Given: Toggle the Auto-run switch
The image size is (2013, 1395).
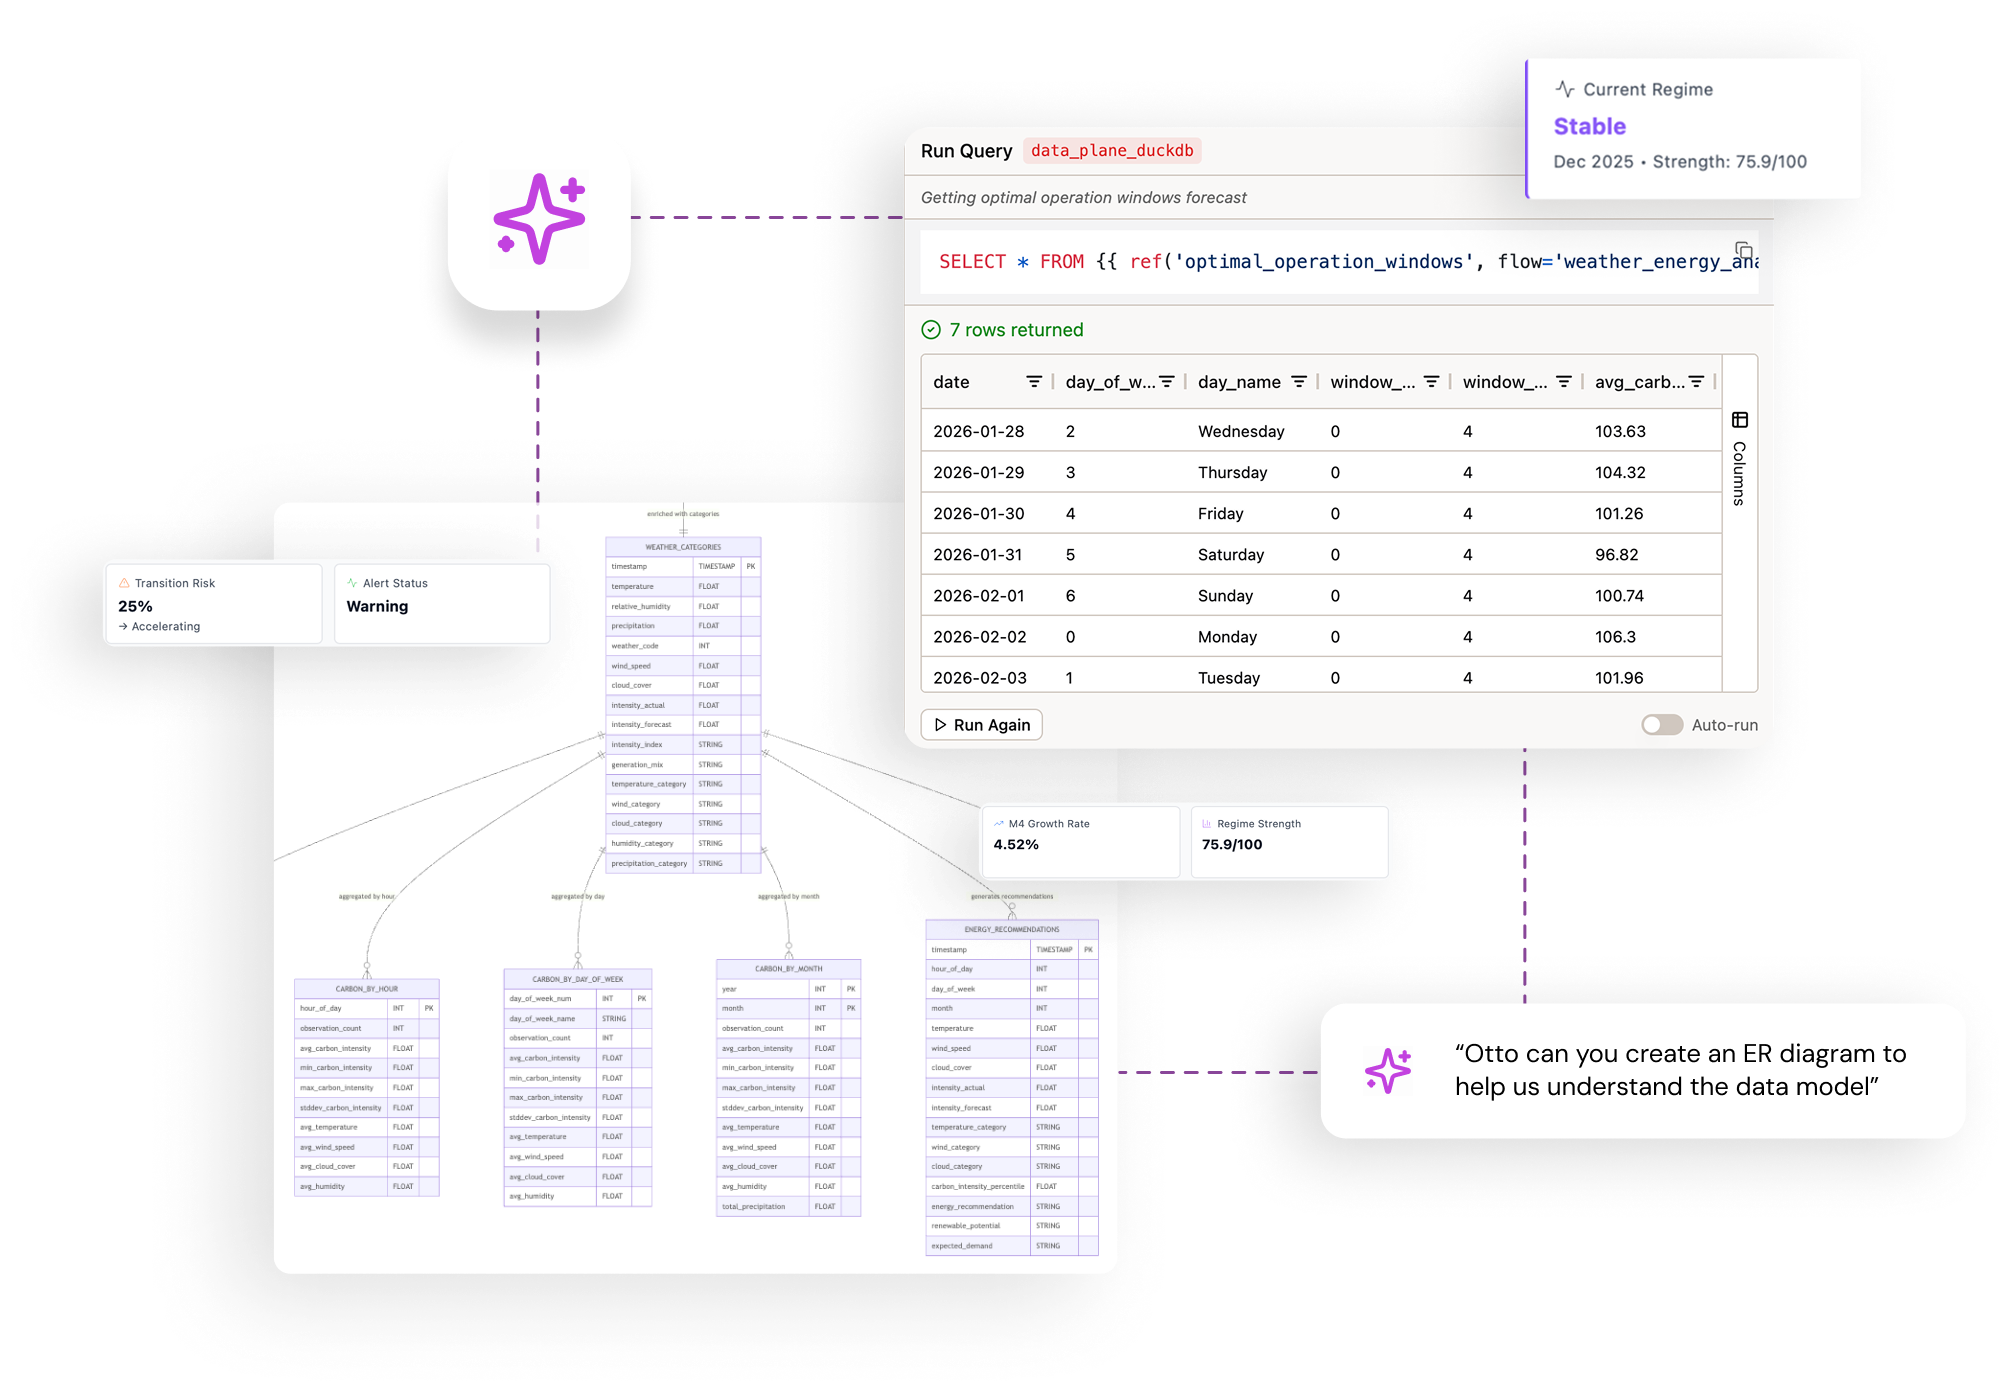Looking at the screenshot, I should [x=1661, y=725].
